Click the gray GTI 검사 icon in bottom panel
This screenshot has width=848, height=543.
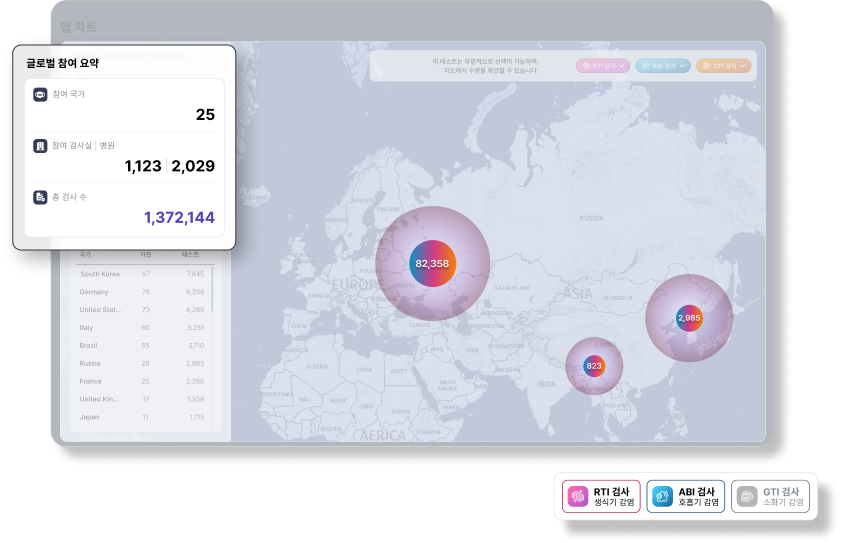coord(747,496)
